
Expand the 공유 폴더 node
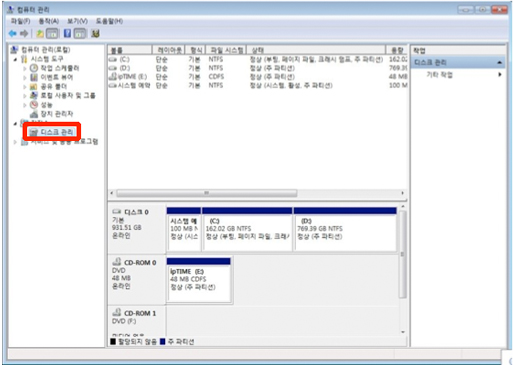[x=25, y=87]
